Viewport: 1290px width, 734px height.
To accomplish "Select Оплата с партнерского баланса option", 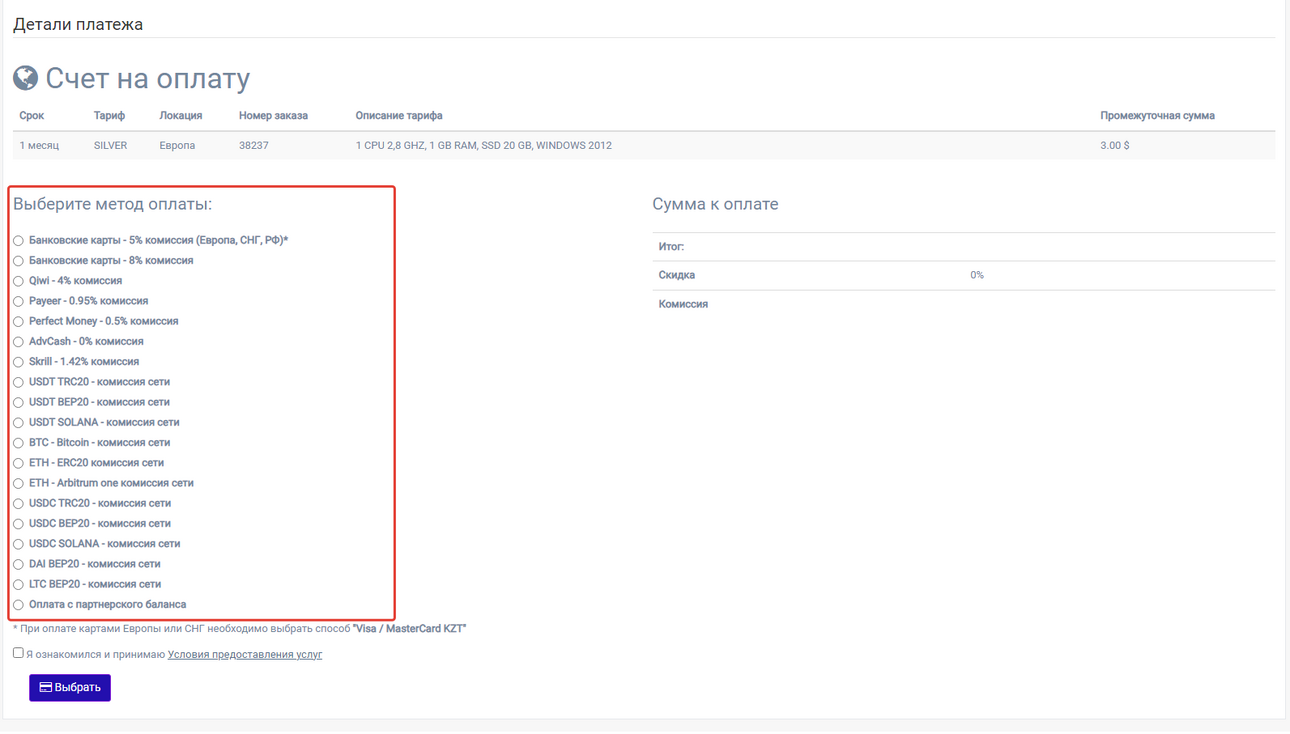I will pos(18,605).
